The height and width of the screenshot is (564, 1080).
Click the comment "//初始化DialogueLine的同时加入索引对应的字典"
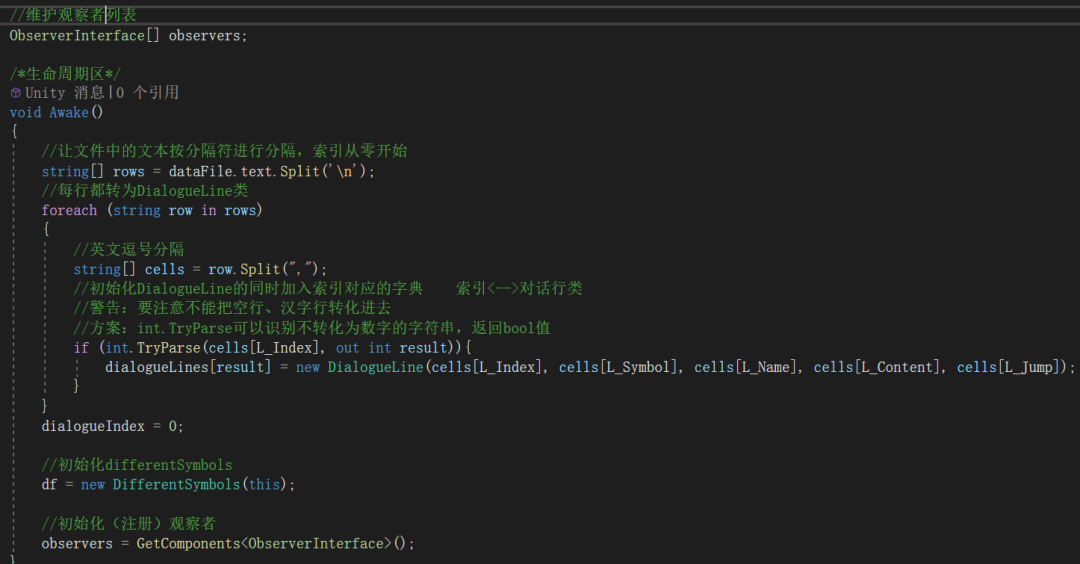click(248, 289)
